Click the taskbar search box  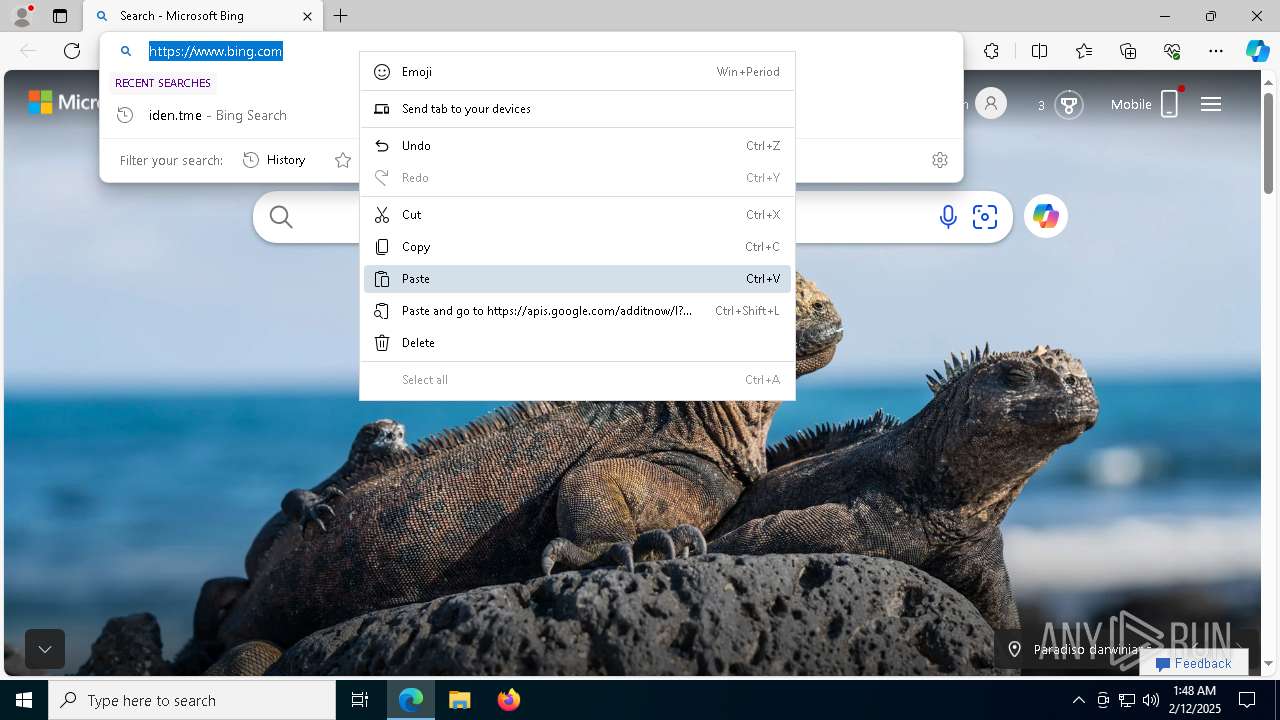[192, 700]
